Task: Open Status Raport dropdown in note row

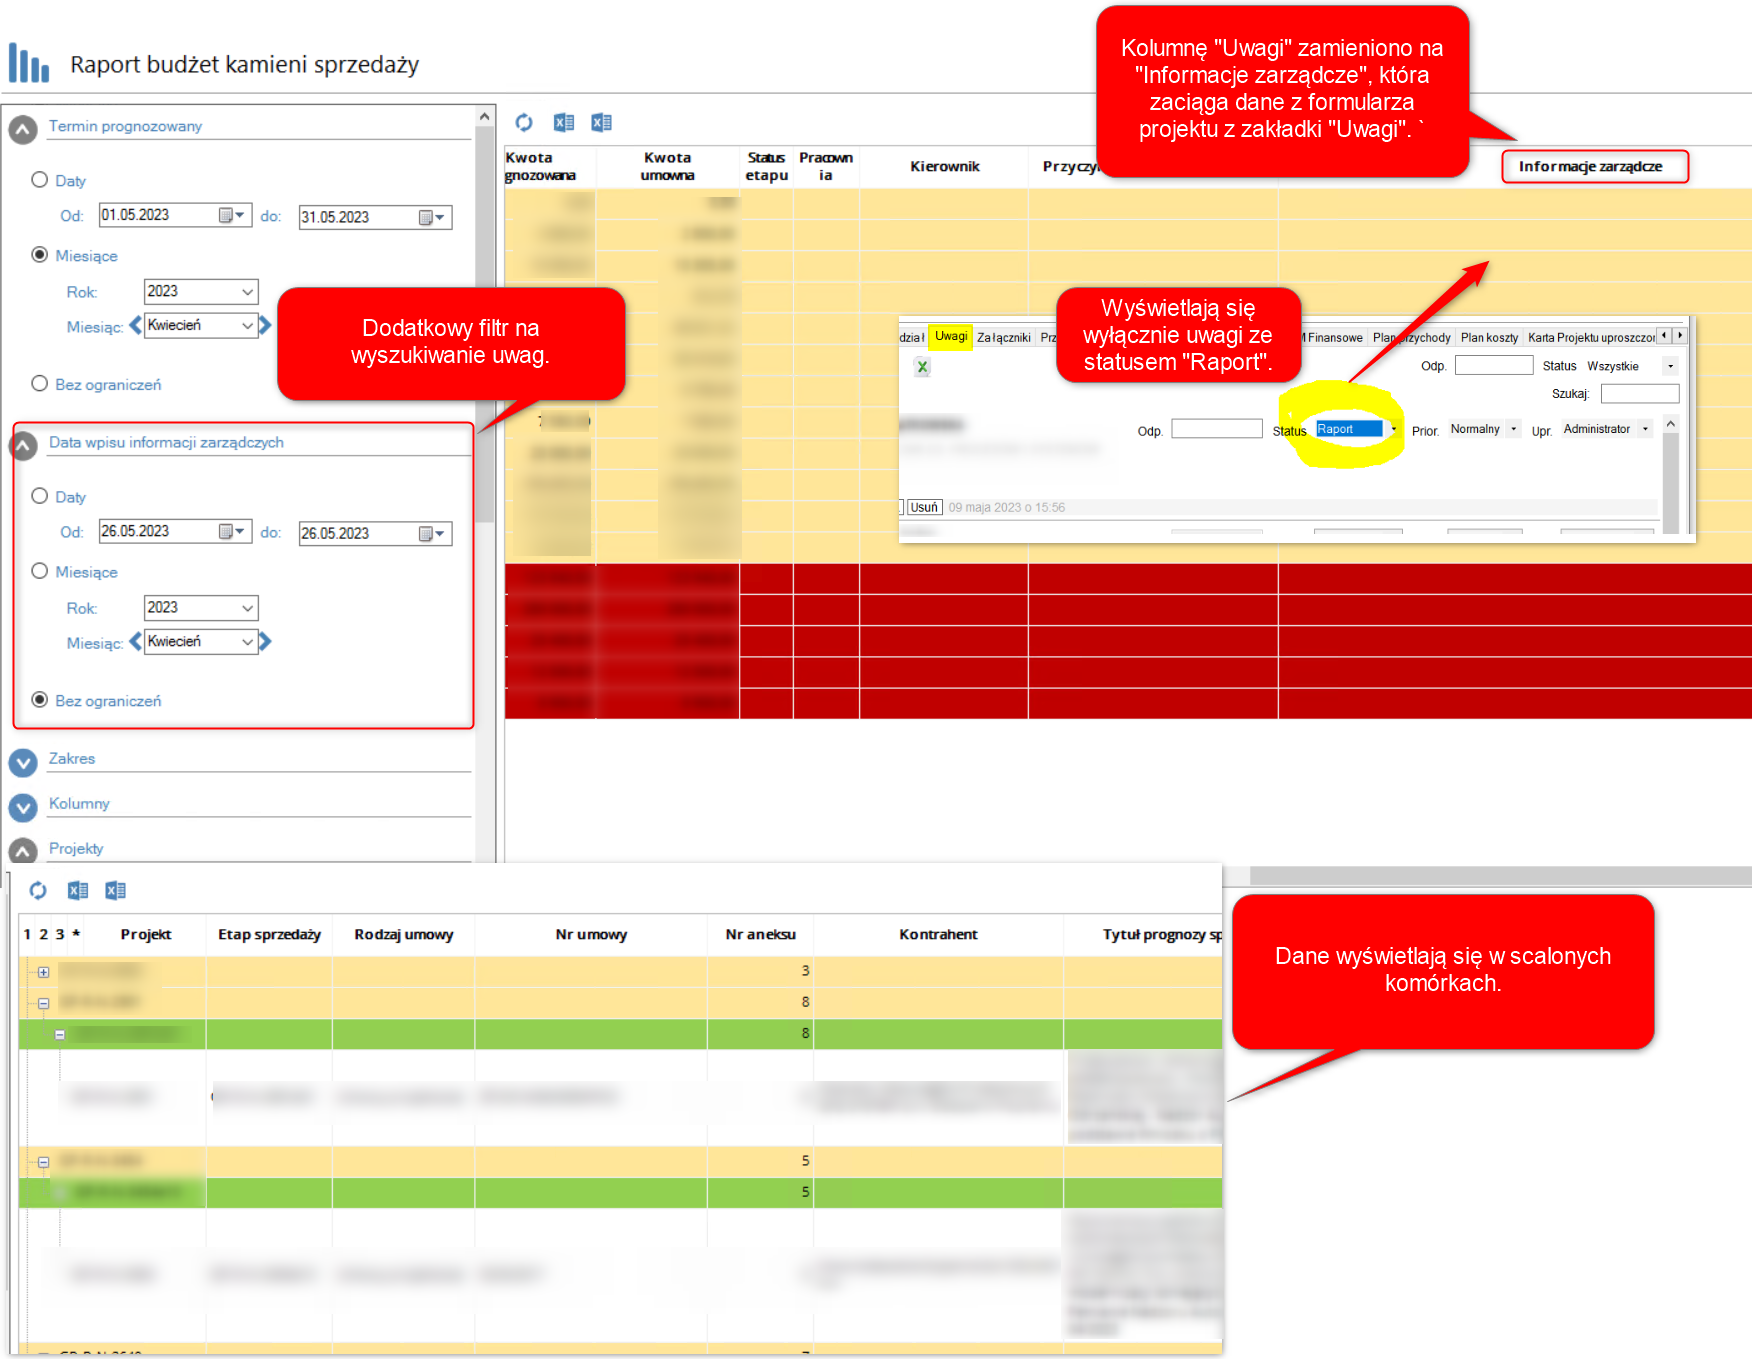Action: tap(1393, 429)
